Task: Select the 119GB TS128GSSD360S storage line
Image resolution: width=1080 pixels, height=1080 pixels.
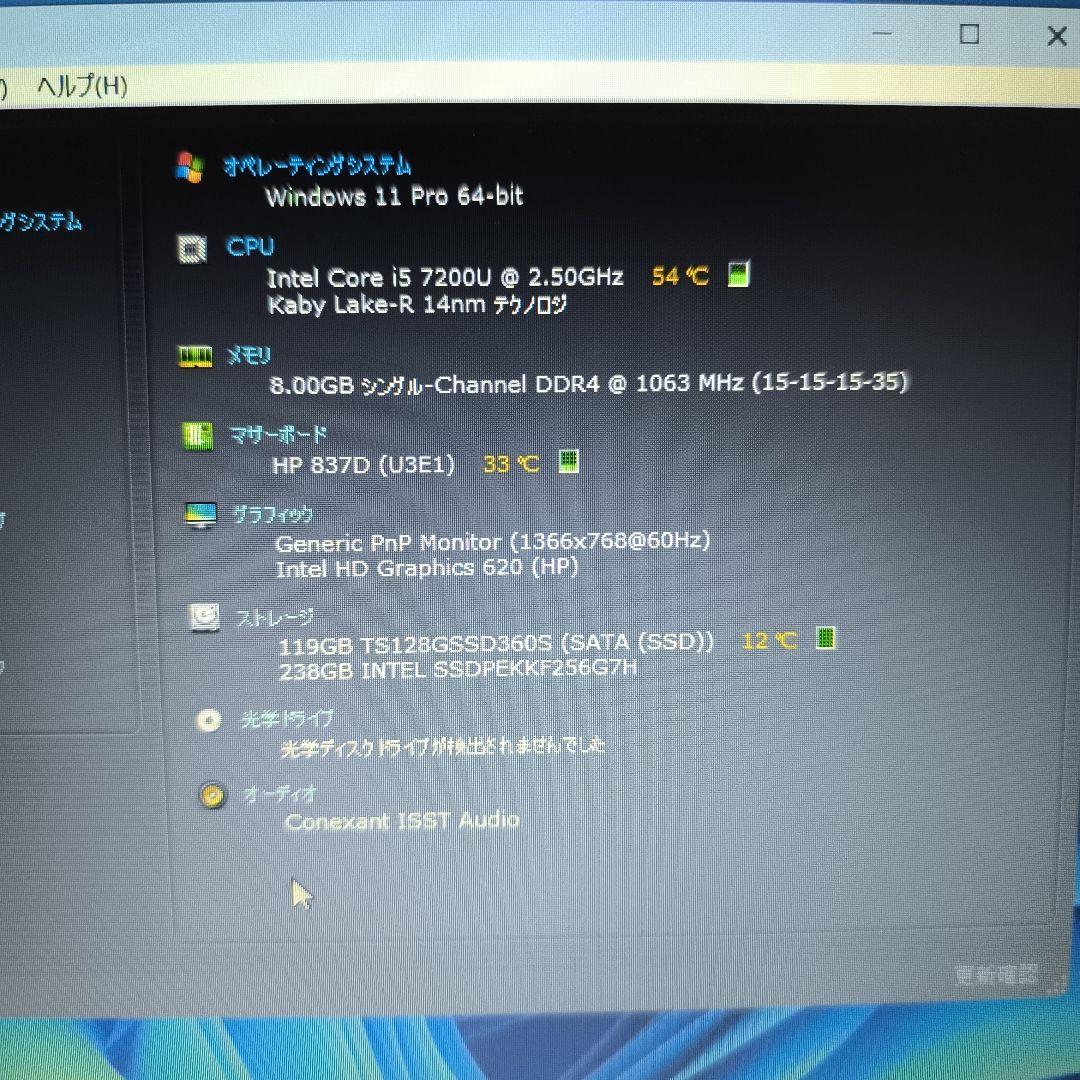Action: (x=496, y=643)
